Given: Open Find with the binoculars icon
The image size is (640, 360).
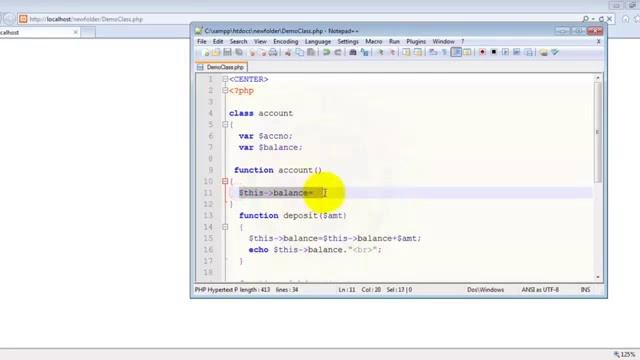Looking at the screenshot, I should pyautogui.click(x=353, y=52).
